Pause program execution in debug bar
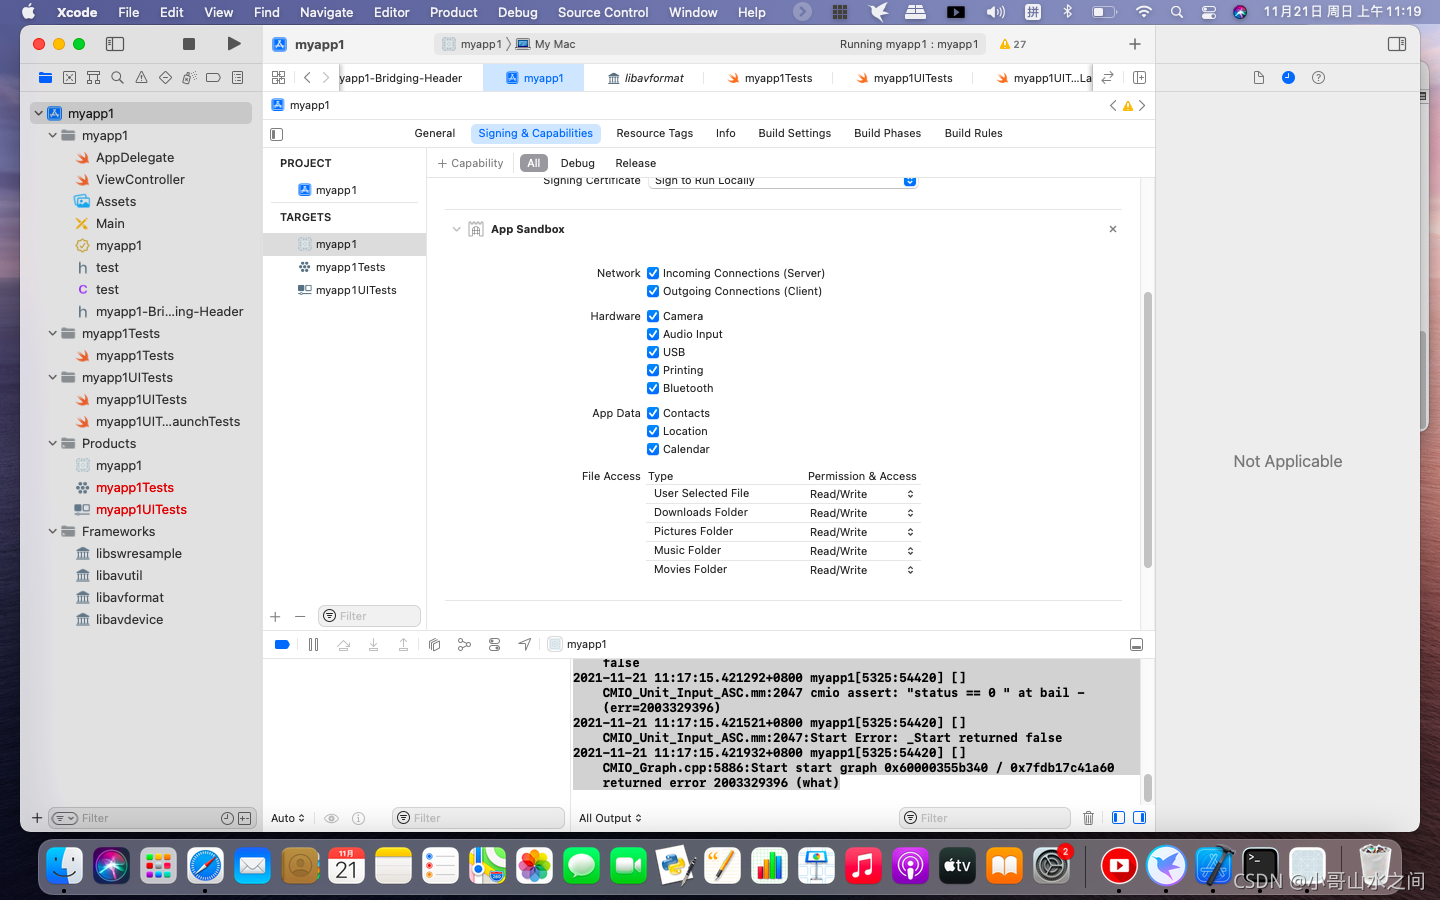This screenshot has width=1440, height=900. pos(313,645)
